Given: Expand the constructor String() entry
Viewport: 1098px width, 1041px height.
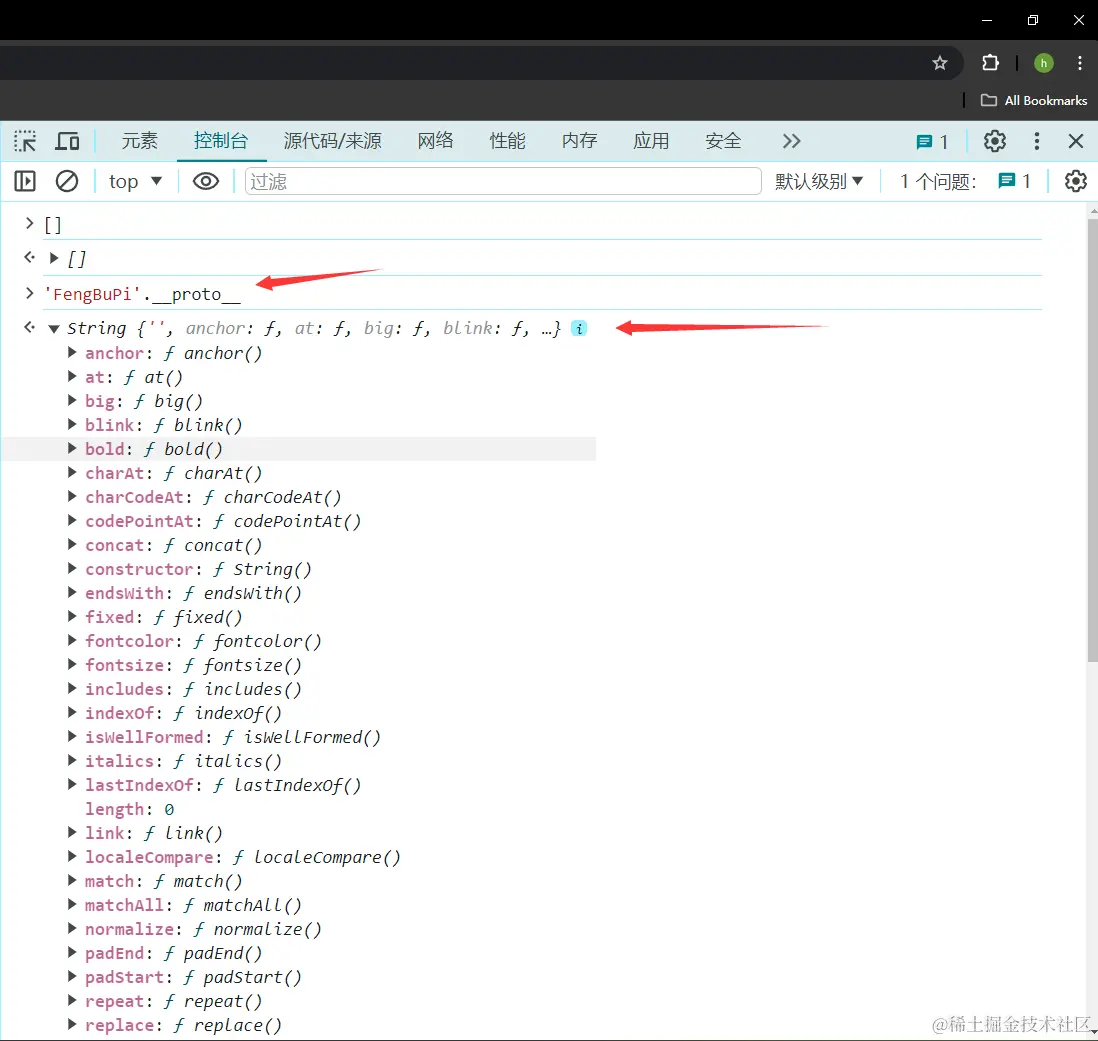Looking at the screenshot, I should 71,568.
